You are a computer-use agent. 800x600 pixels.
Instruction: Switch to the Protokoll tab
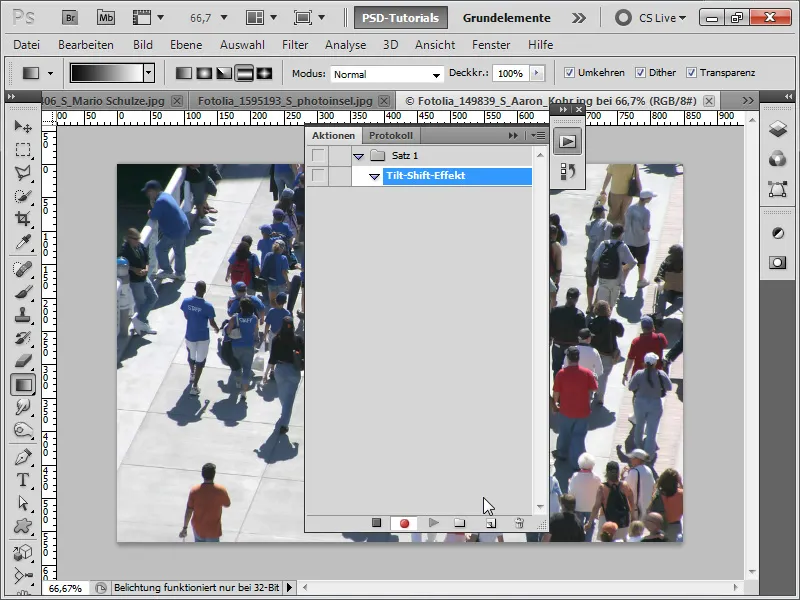(x=391, y=136)
